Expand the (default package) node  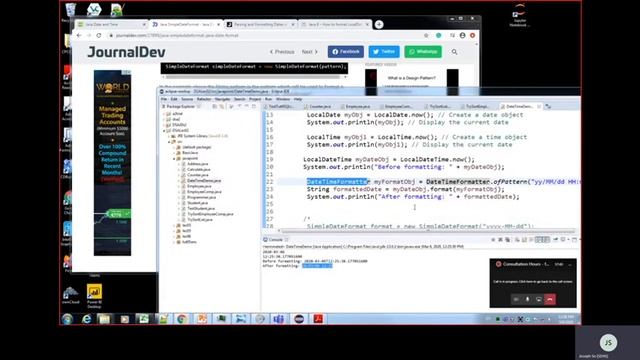point(174,147)
